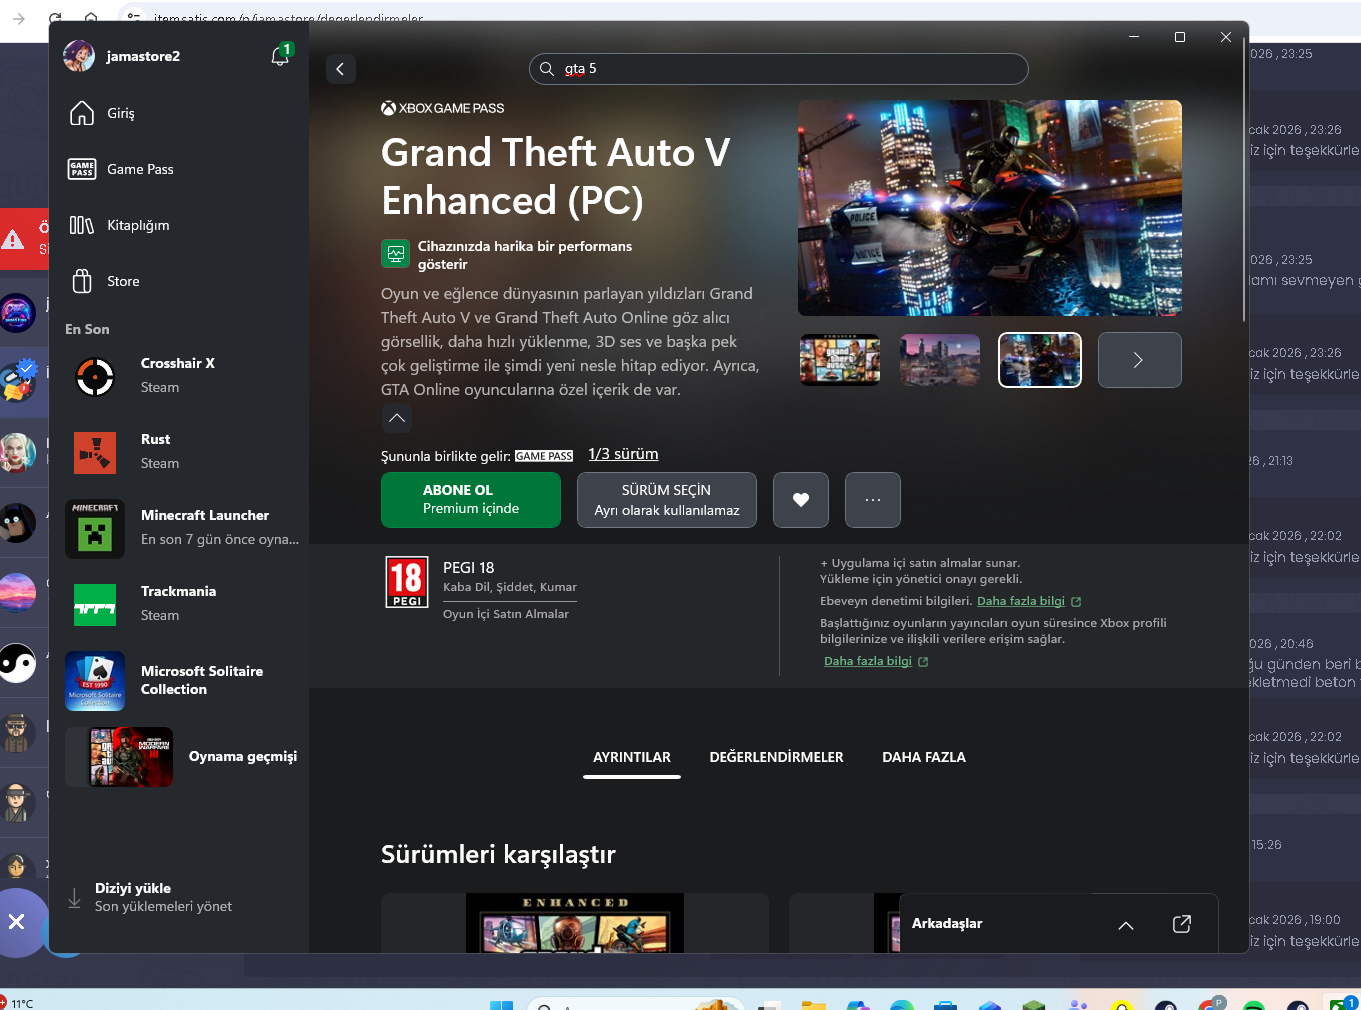Click the red warning icon in browser
Image resolution: width=1361 pixels, height=1010 pixels.
click(13, 240)
